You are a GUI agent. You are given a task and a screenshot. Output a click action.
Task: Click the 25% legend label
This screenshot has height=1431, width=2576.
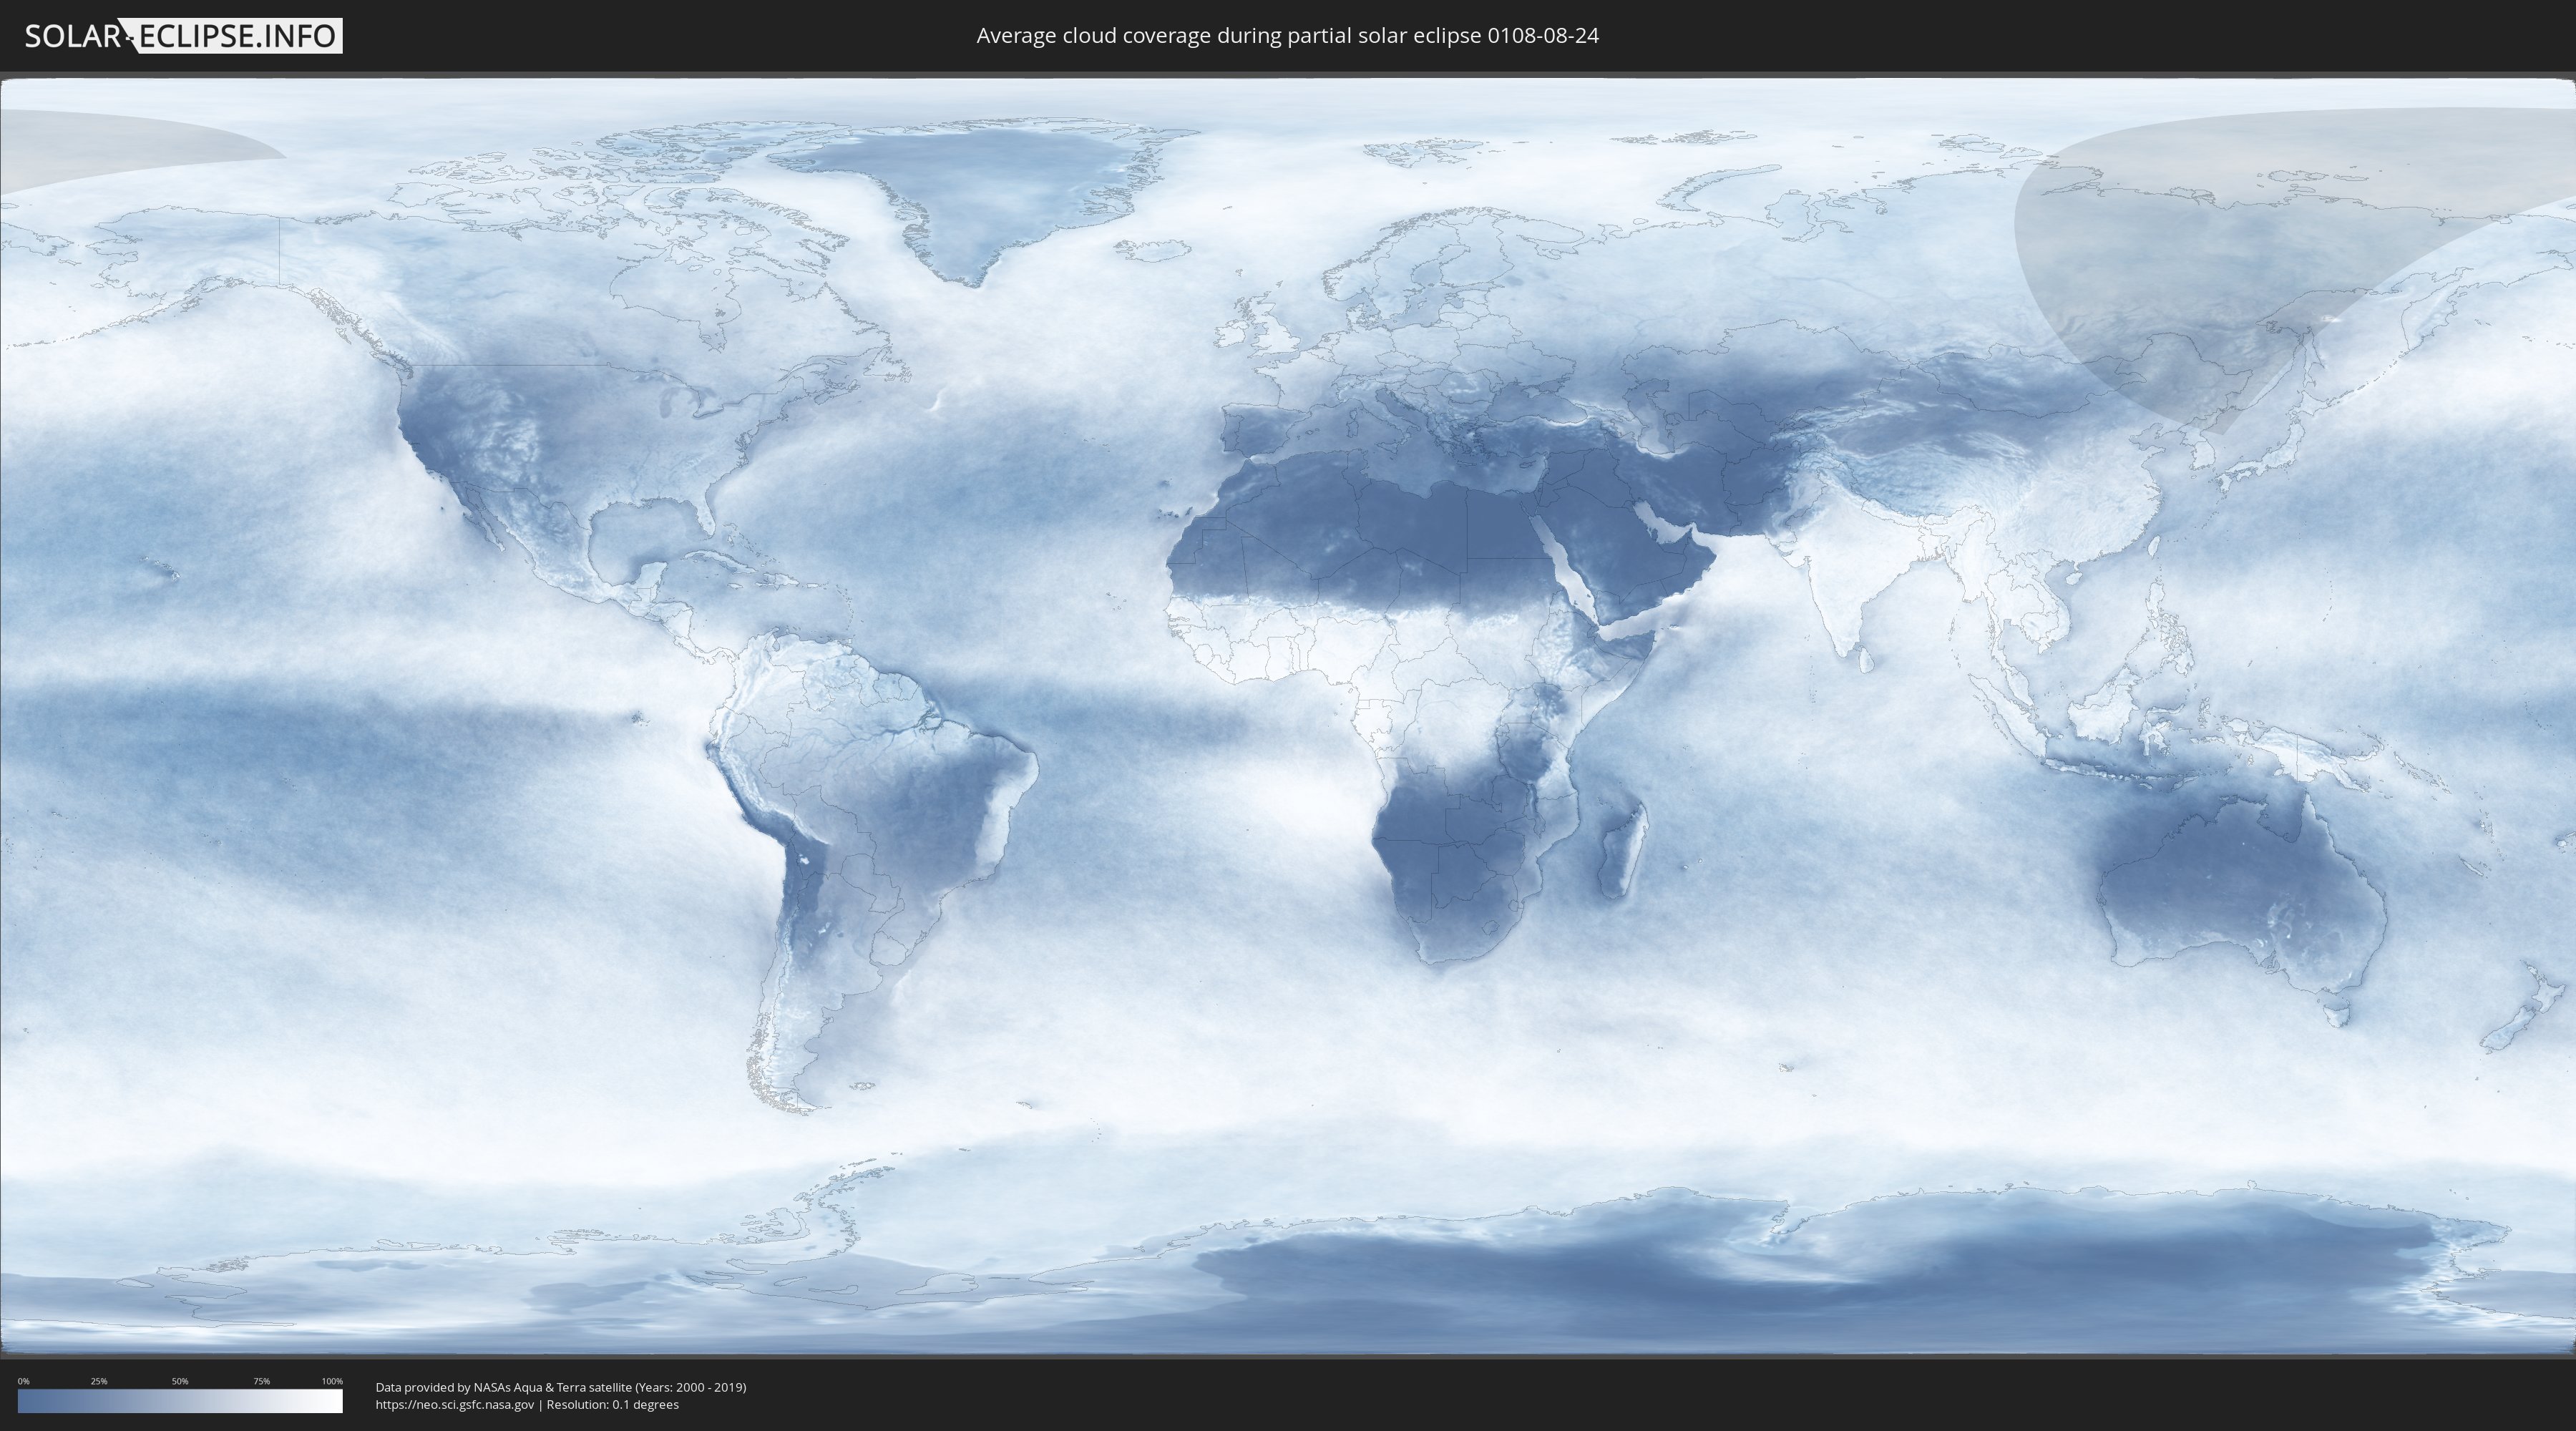click(x=99, y=1381)
